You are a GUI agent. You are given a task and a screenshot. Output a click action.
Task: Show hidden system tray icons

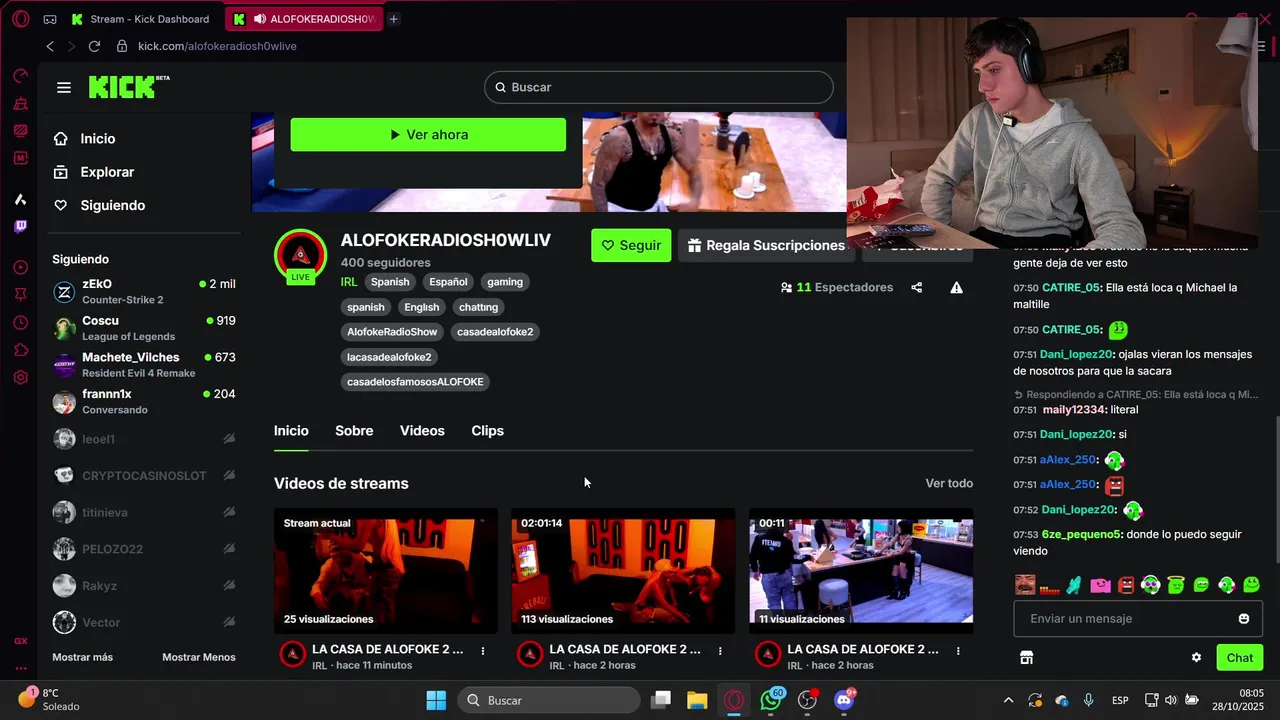(x=1008, y=701)
